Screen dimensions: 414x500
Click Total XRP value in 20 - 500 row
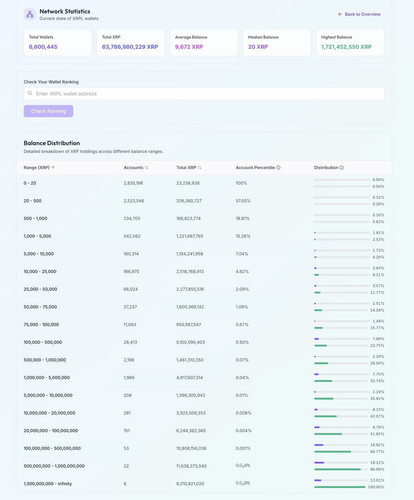(189, 201)
